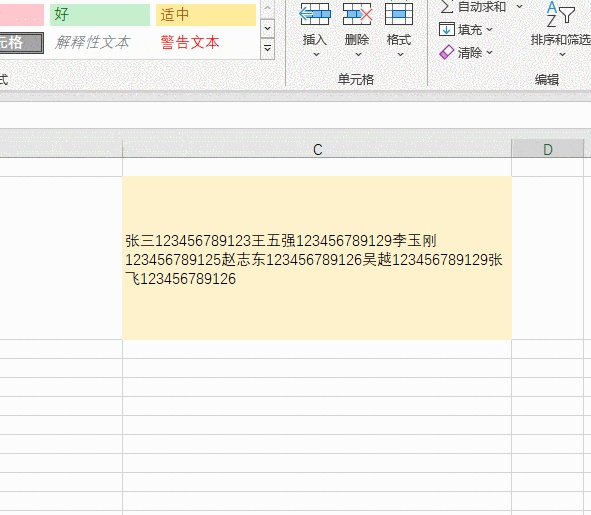The image size is (591, 515).
Task: Click the Insert cells icon
Action: coord(315,14)
